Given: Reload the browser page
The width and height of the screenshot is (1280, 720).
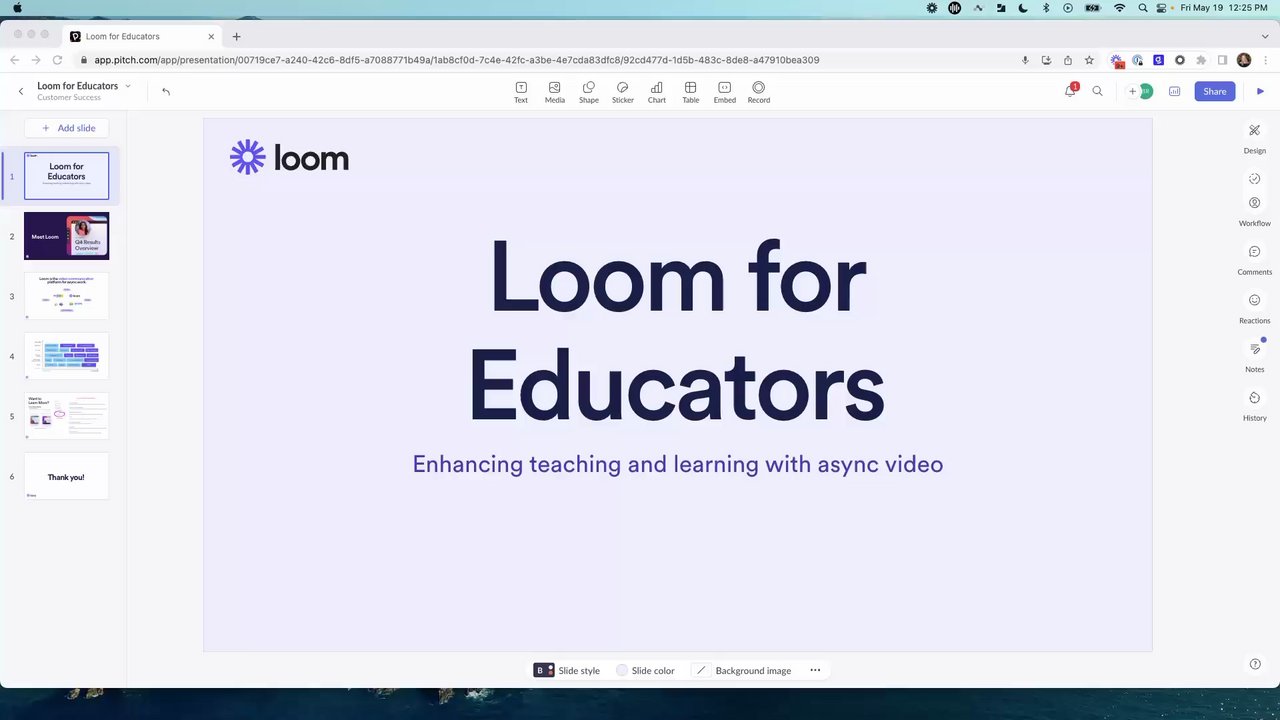Looking at the screenshot, I should [56, 60].
